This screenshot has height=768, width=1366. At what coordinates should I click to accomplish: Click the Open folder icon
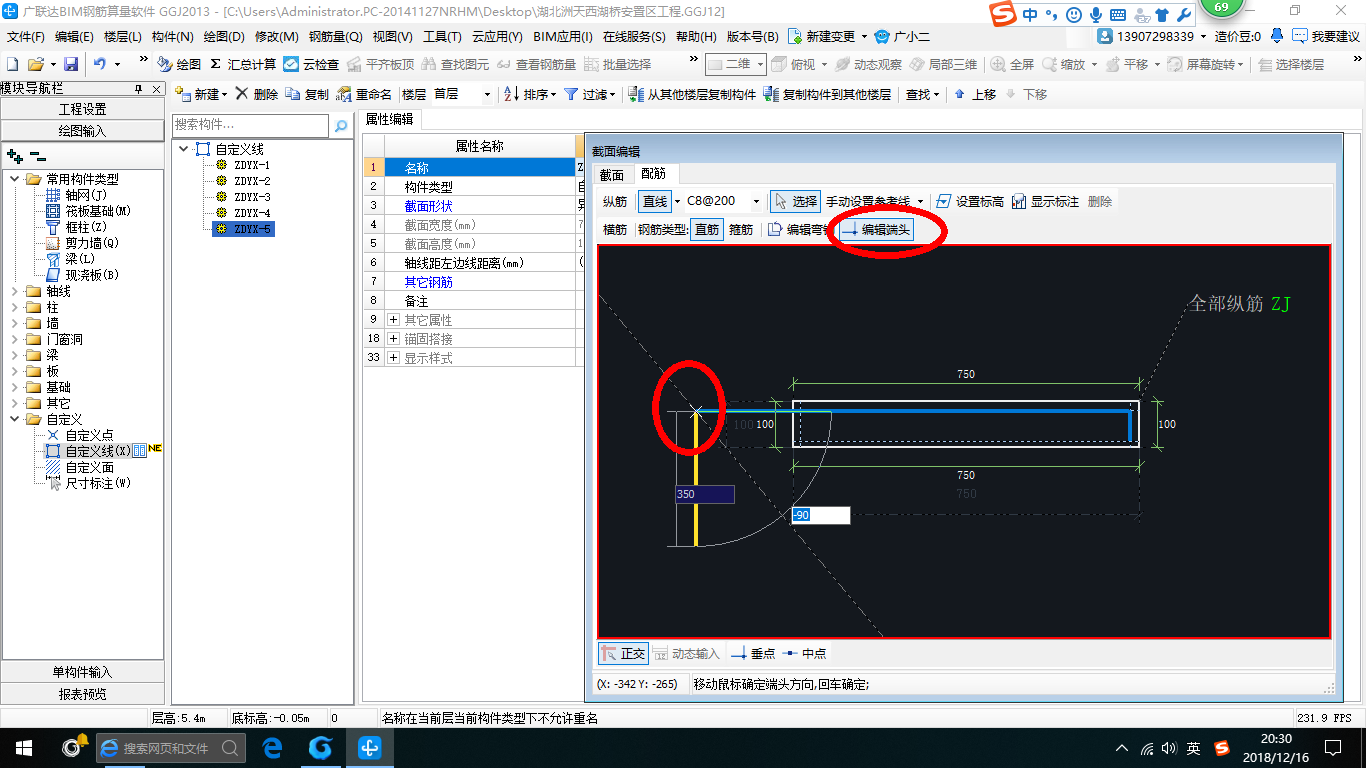(x=36, y=64)
